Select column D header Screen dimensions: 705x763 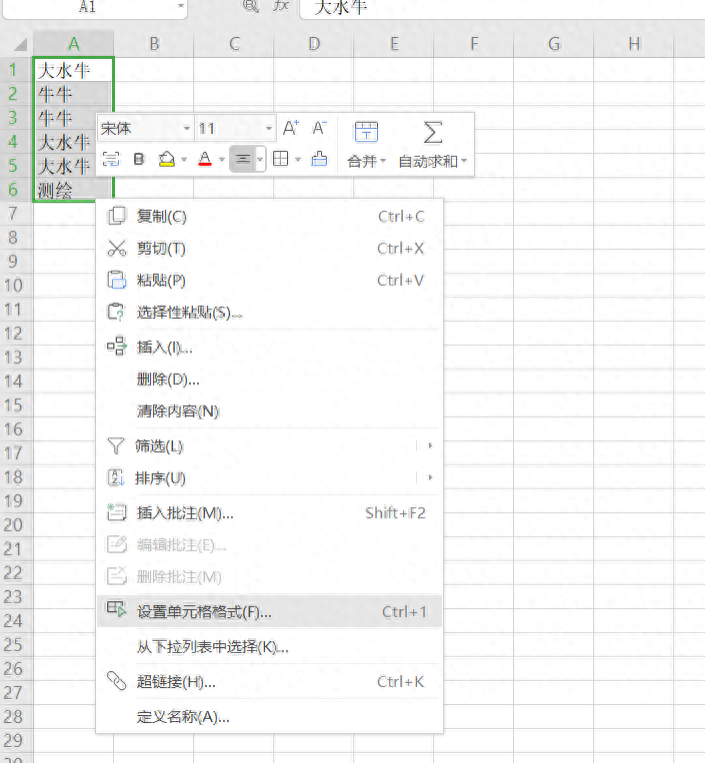coord(314,44)
